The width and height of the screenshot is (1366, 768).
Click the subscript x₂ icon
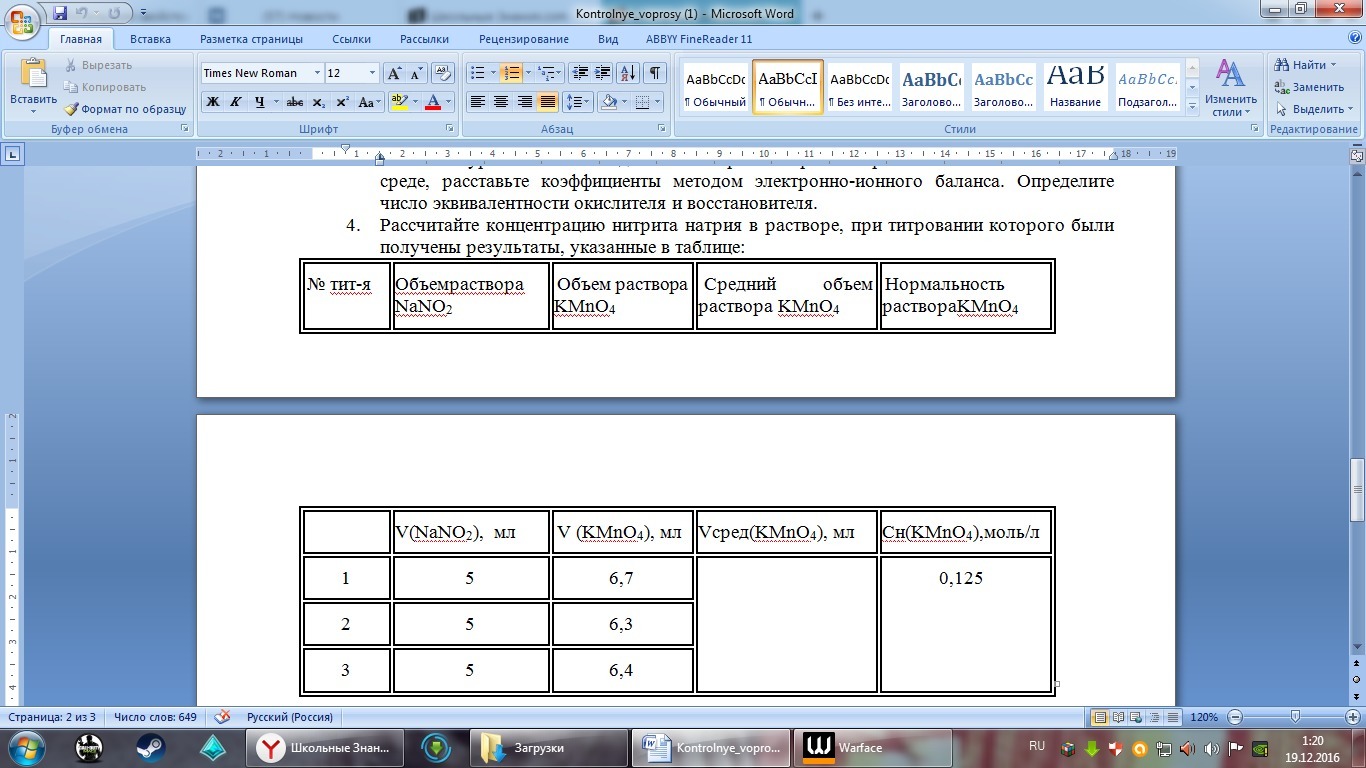coord(318,102)
